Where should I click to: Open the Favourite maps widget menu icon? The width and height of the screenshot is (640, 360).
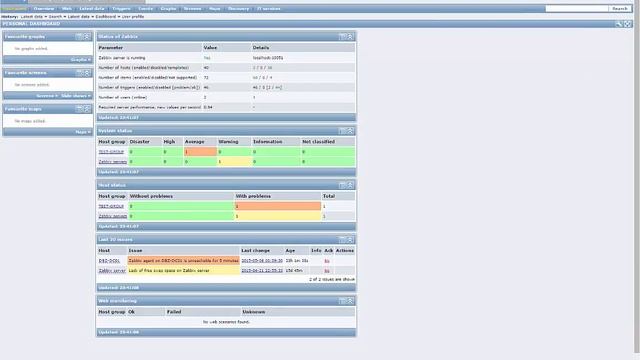pos(79,109)
